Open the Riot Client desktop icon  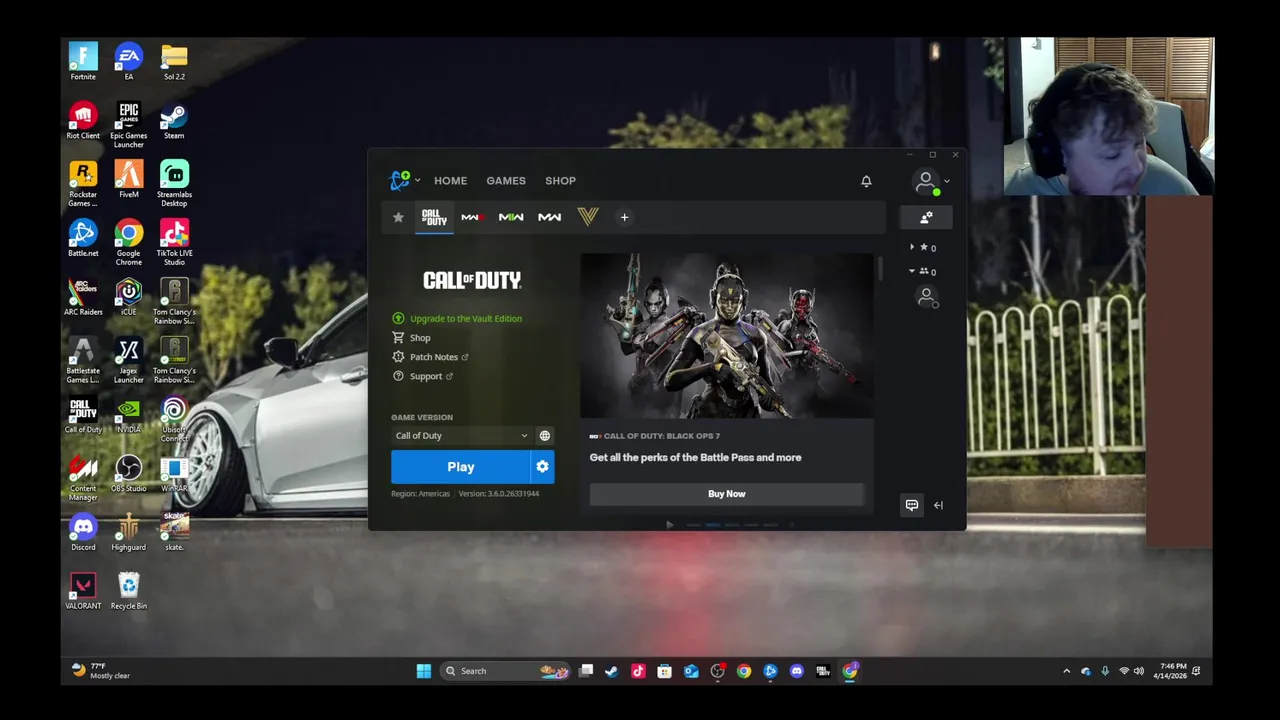pyautogui.click(x=83, y=120)
